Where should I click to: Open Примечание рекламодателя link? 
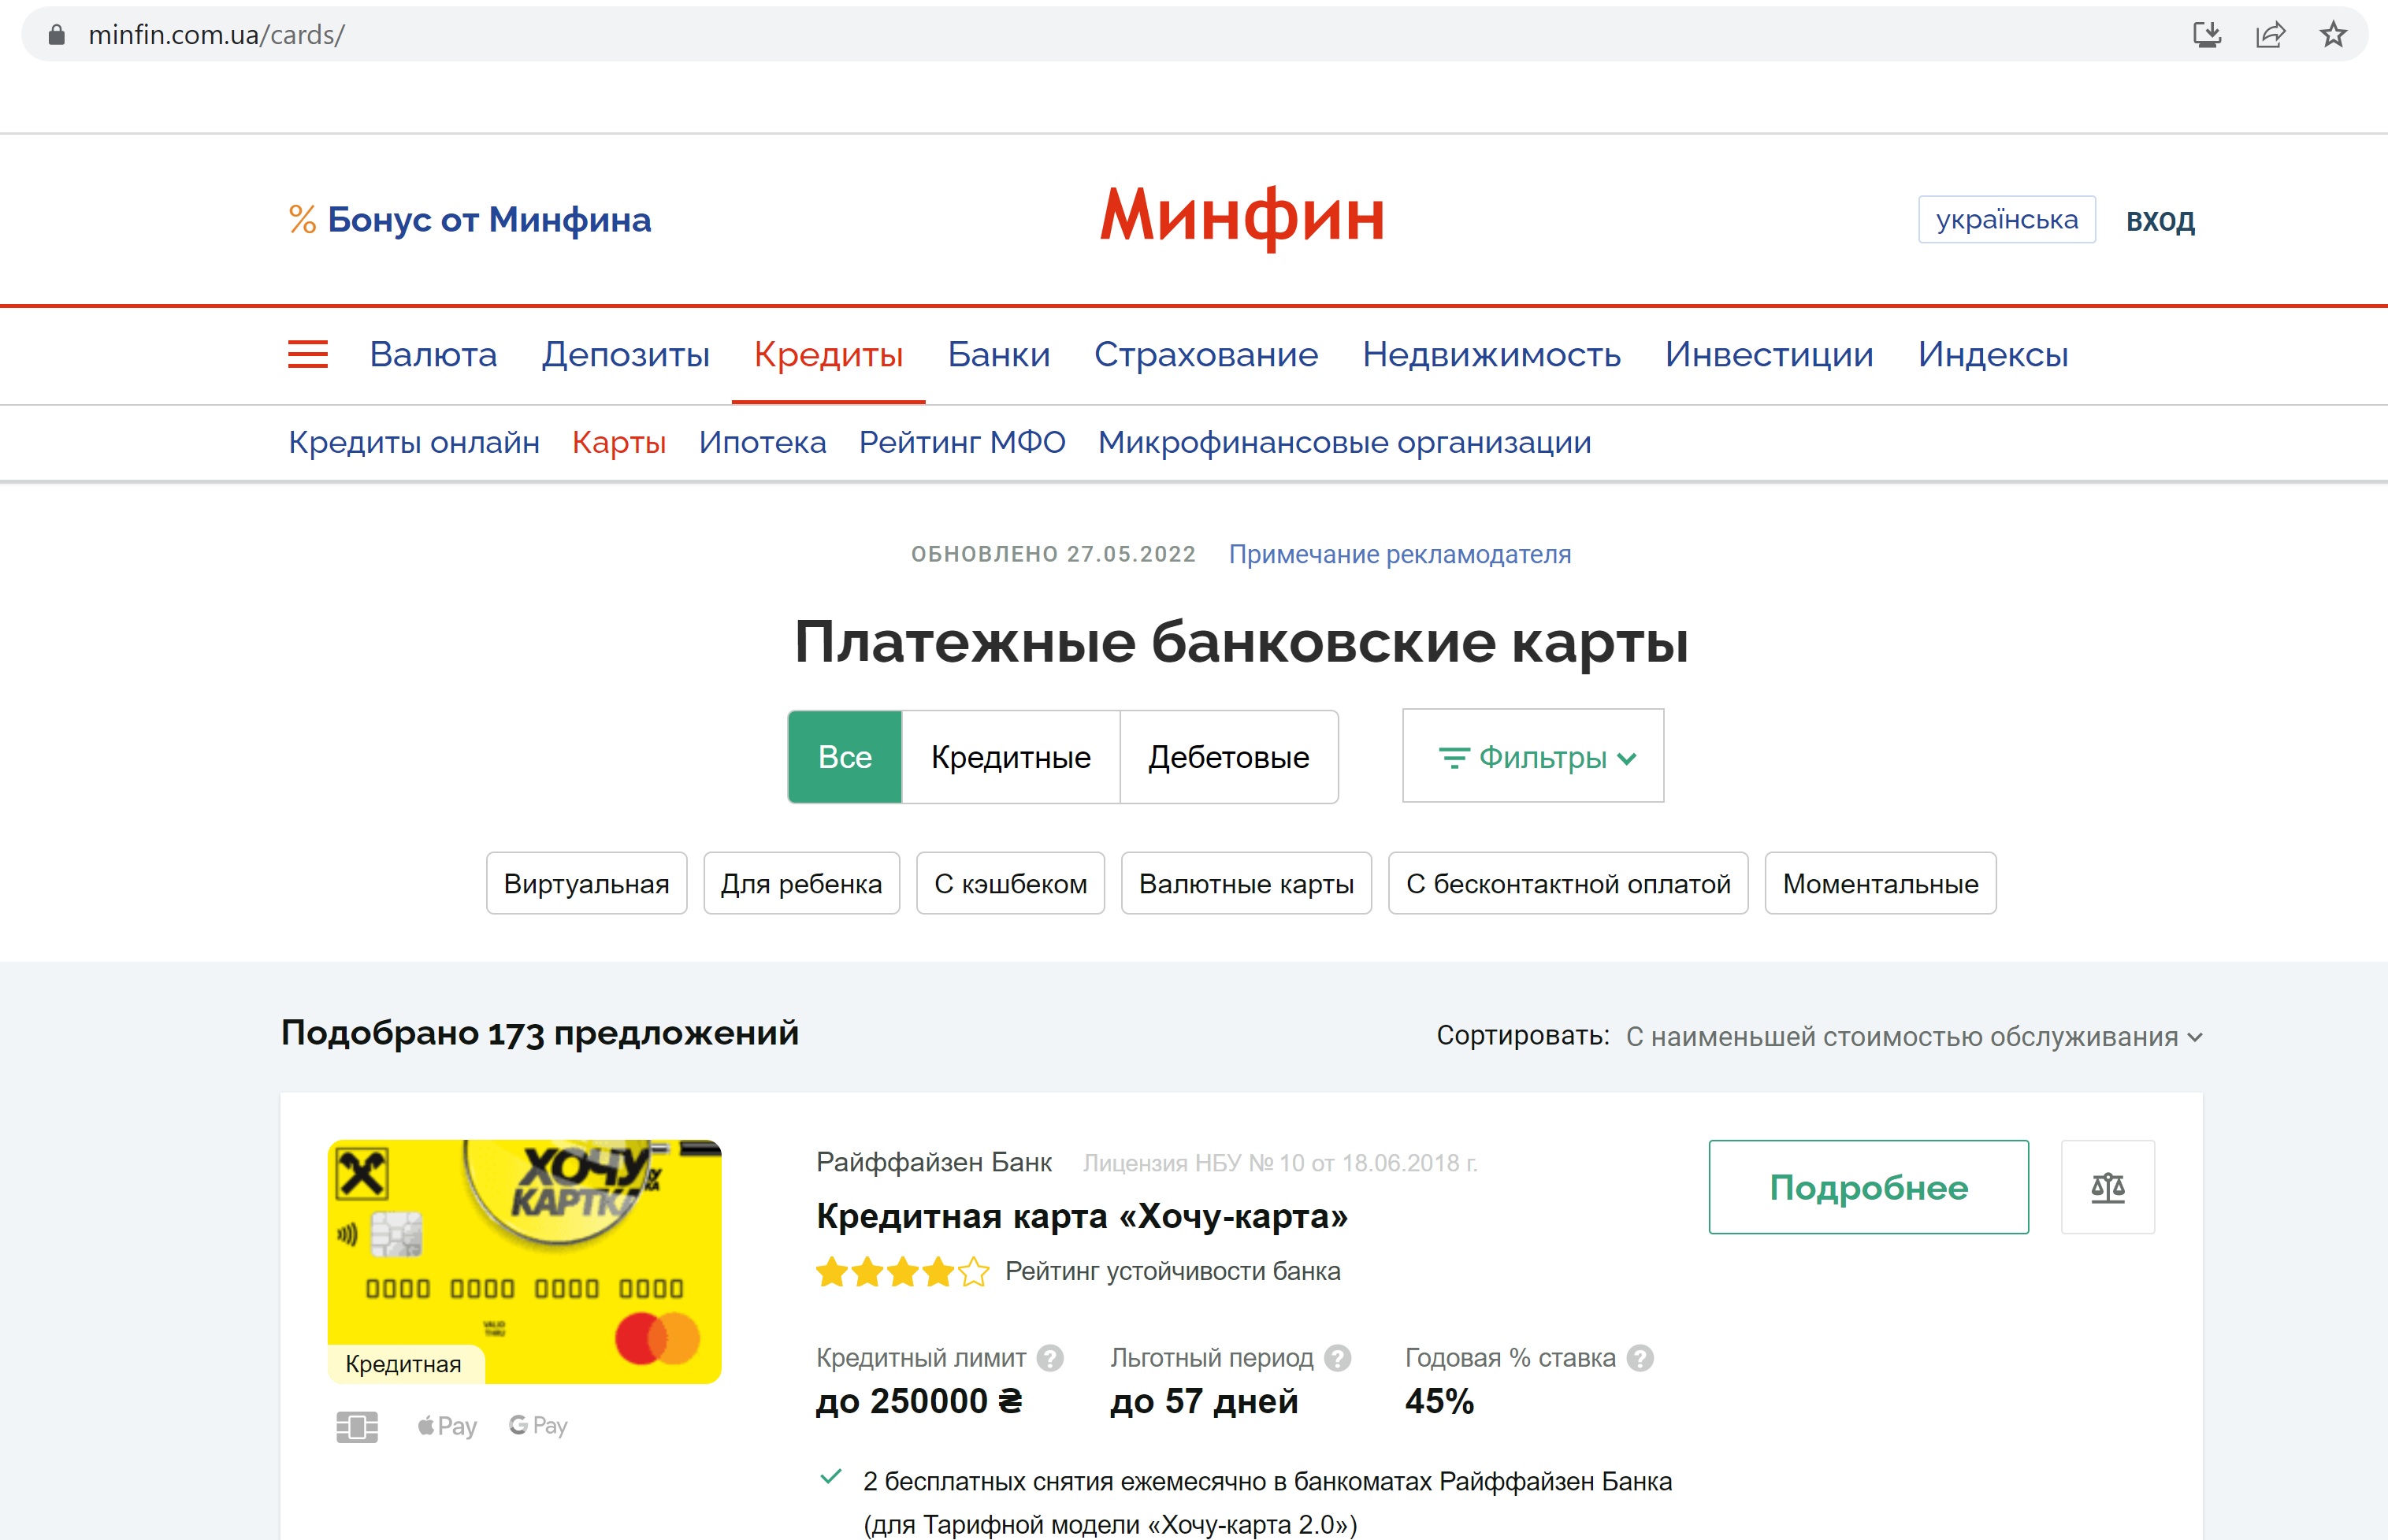[1400, 554]
